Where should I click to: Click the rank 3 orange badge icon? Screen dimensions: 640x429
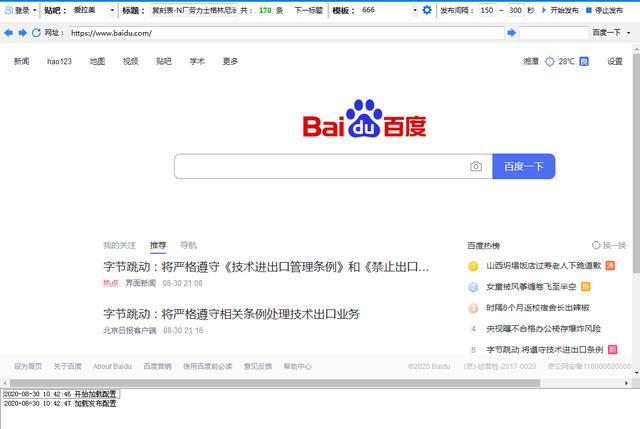pyautogui.click(x=473, y=308)
